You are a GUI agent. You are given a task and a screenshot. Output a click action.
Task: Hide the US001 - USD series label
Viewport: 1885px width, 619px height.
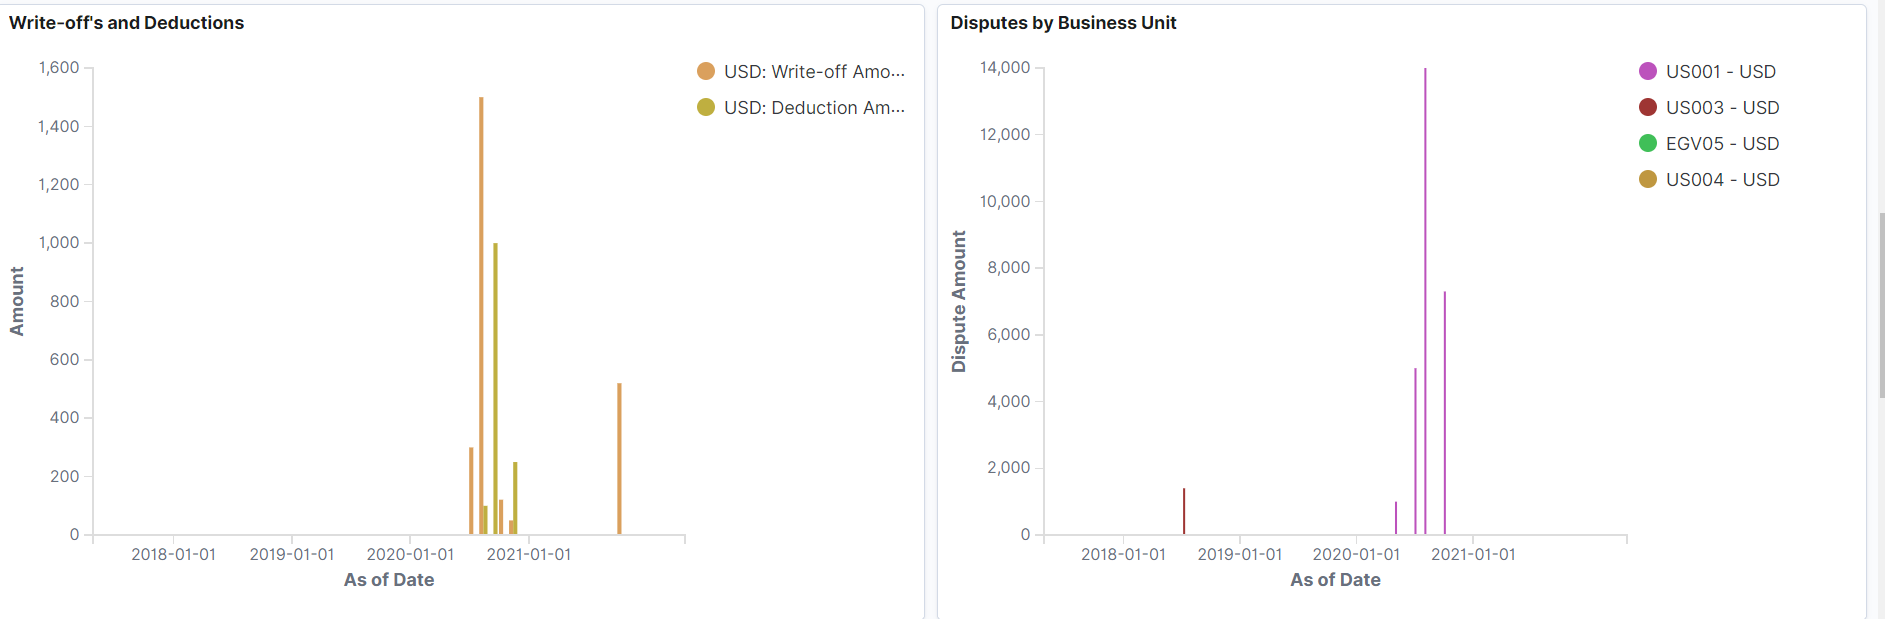1721,72
